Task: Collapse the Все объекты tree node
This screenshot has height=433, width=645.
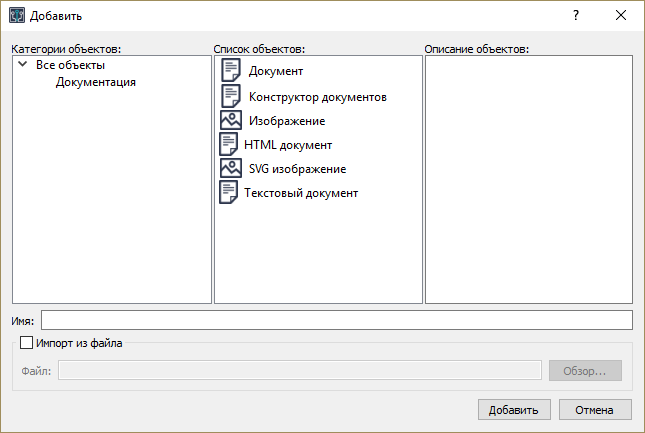Action: point(23,64)
